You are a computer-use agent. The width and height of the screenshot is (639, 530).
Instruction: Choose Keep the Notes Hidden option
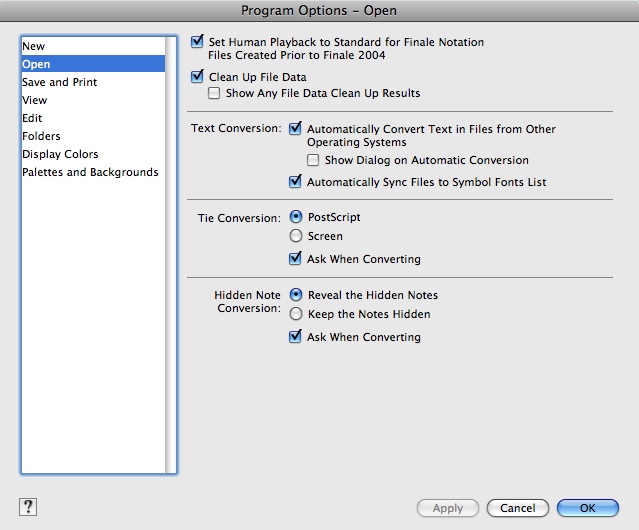click(296, 314)
